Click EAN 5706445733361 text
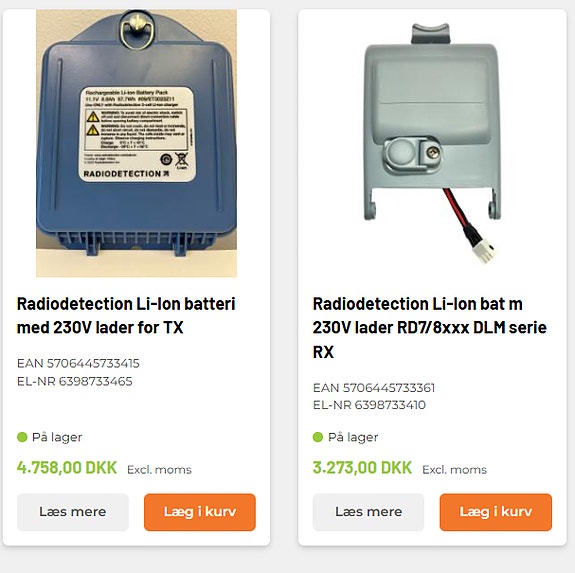The height and width of the screenshot is (573, 575). point(374,387)
